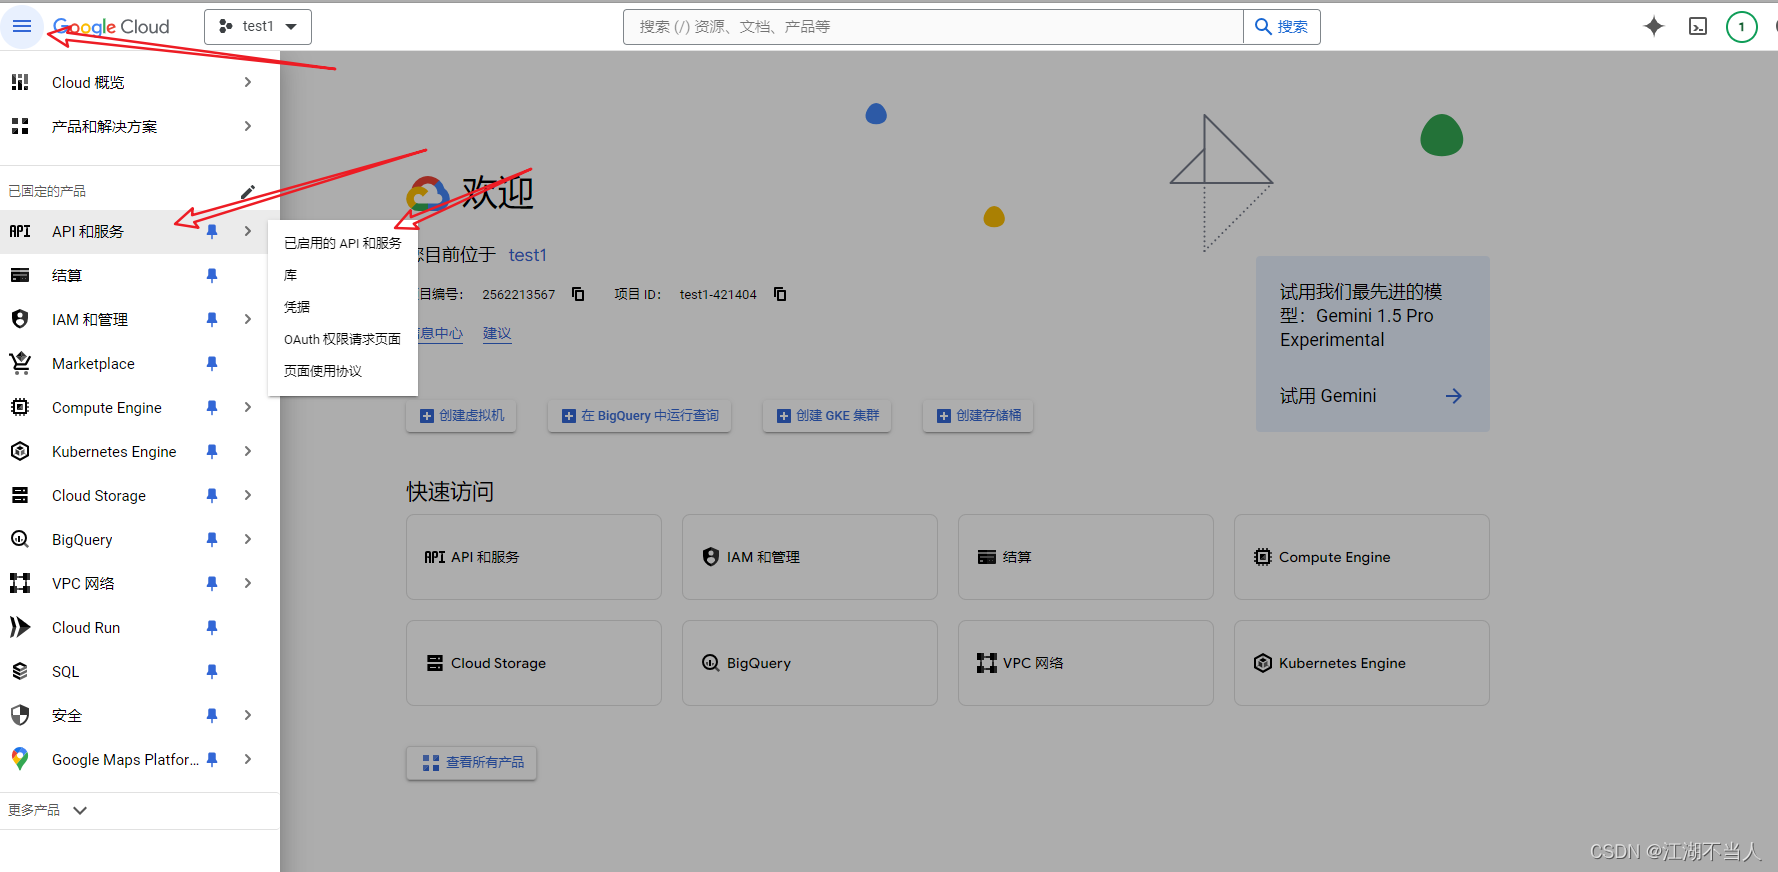Activate Cloud Shell terminal icon

pyautogui.click(x=1698, y=26)
